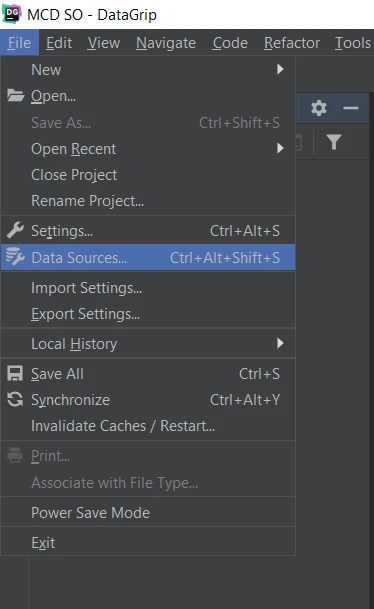Open the Edit menu

[59, 43]
